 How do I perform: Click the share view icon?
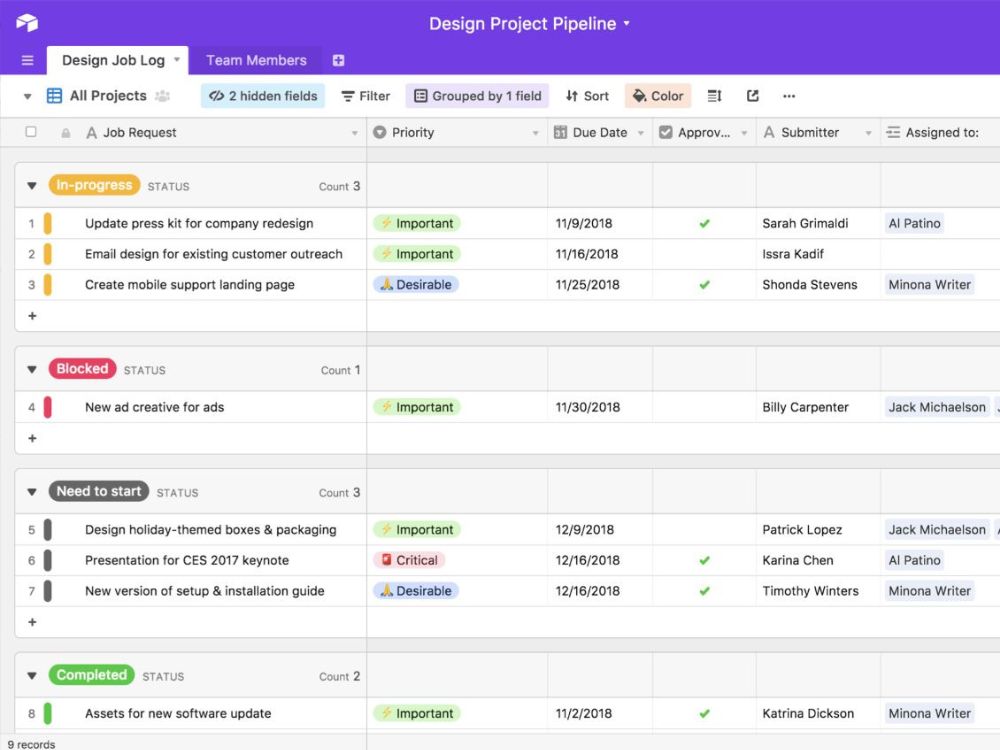pos(753,96)
